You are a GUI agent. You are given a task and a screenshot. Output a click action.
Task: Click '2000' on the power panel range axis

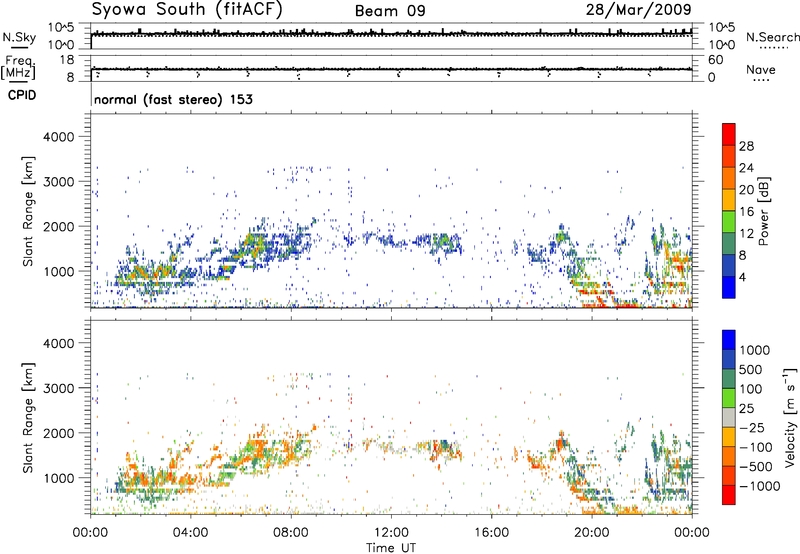pyautogui.click(x=58, y=226)
